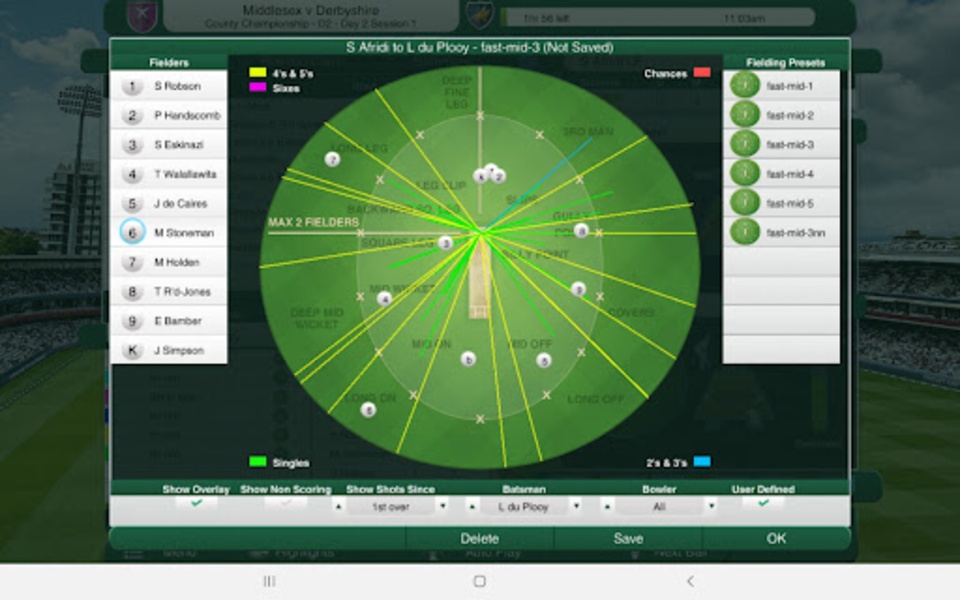Select highlighted fielder 6 badge for M Stoneman
960x600 pixels.
click(132, 233)
